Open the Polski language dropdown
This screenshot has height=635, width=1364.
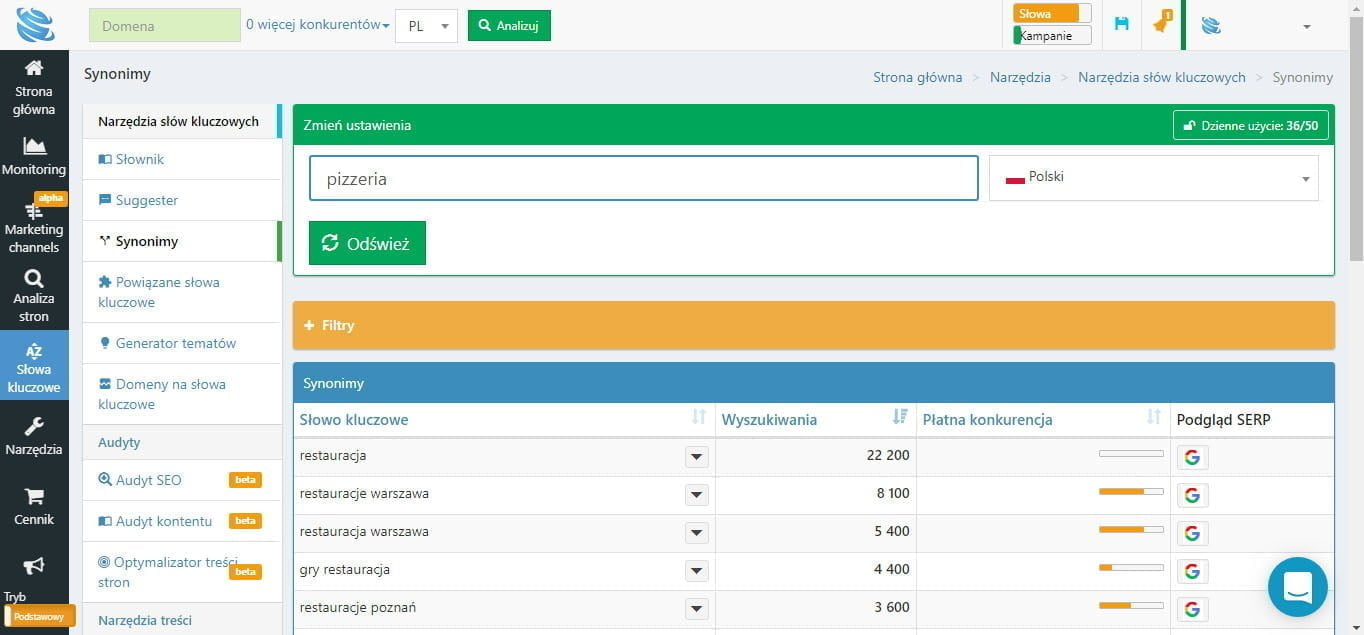[1153, 178]
